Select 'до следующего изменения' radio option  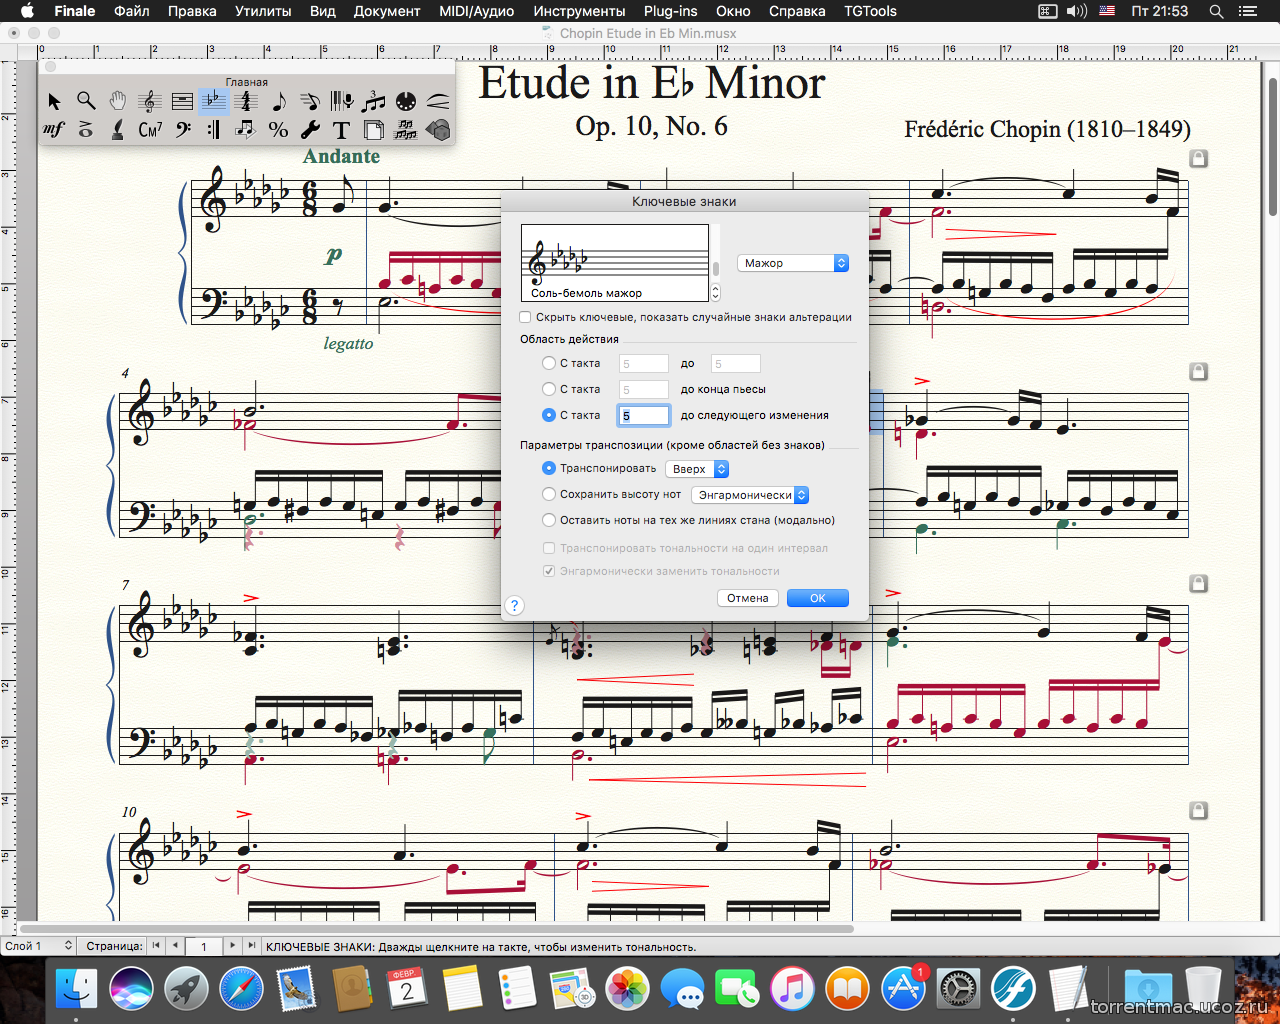[x=549, y=415]
